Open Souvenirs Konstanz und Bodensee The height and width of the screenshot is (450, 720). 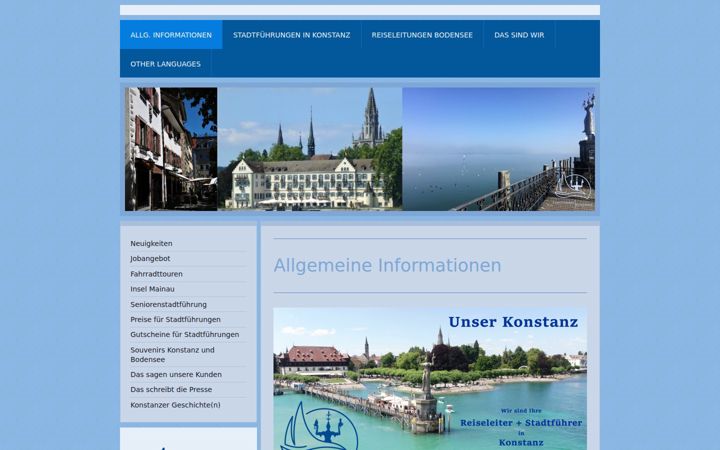coord(172,354)
